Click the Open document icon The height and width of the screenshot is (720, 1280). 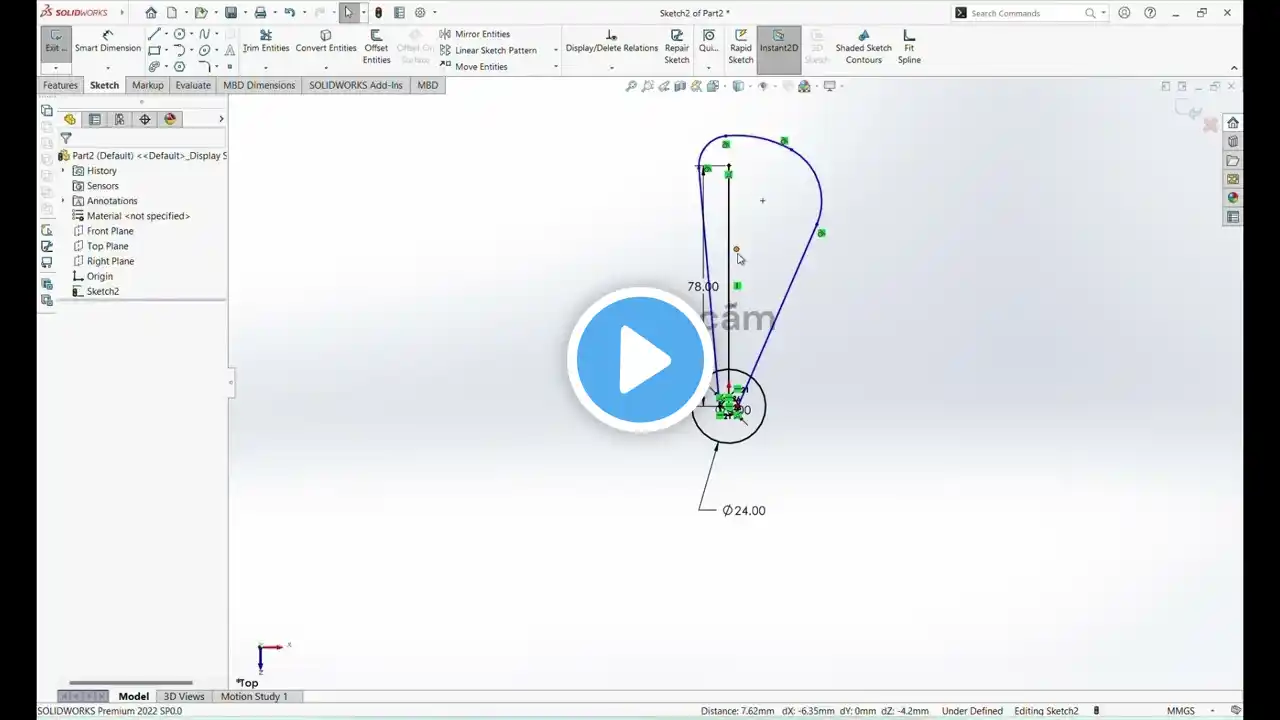pos(201,13)
